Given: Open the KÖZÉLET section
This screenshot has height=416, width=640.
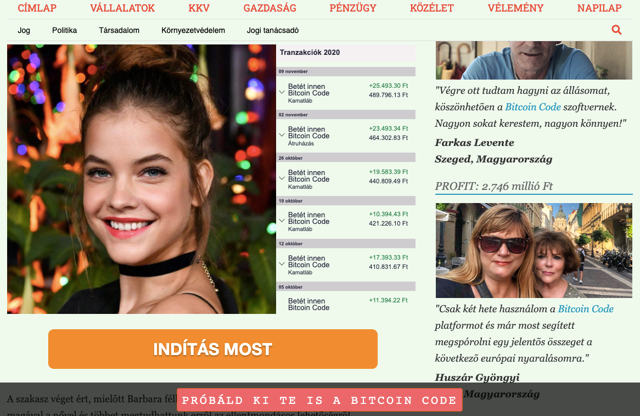Looking at the screenshot, I should (x=432, y=8).
